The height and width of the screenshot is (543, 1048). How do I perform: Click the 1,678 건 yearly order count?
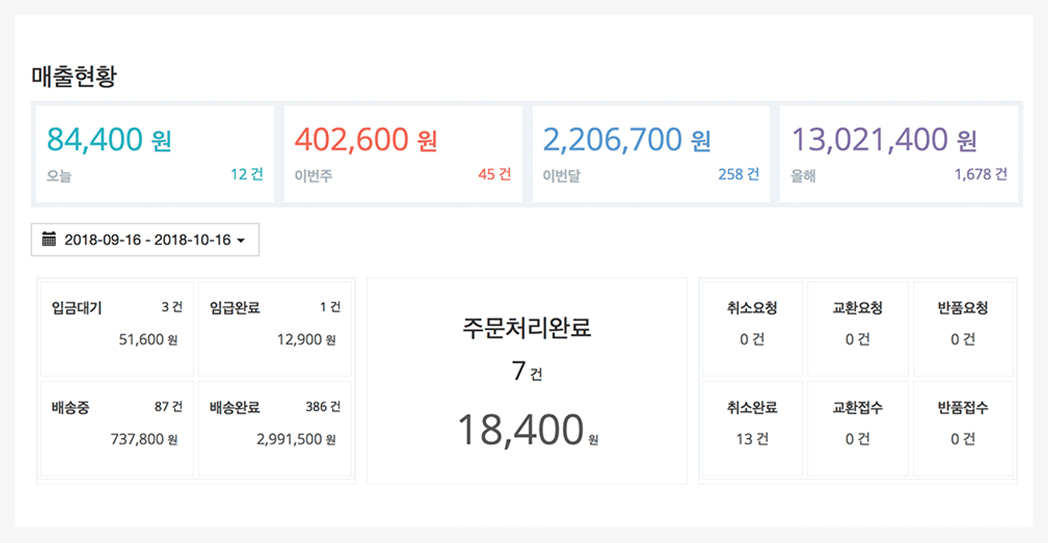[981, 175]
